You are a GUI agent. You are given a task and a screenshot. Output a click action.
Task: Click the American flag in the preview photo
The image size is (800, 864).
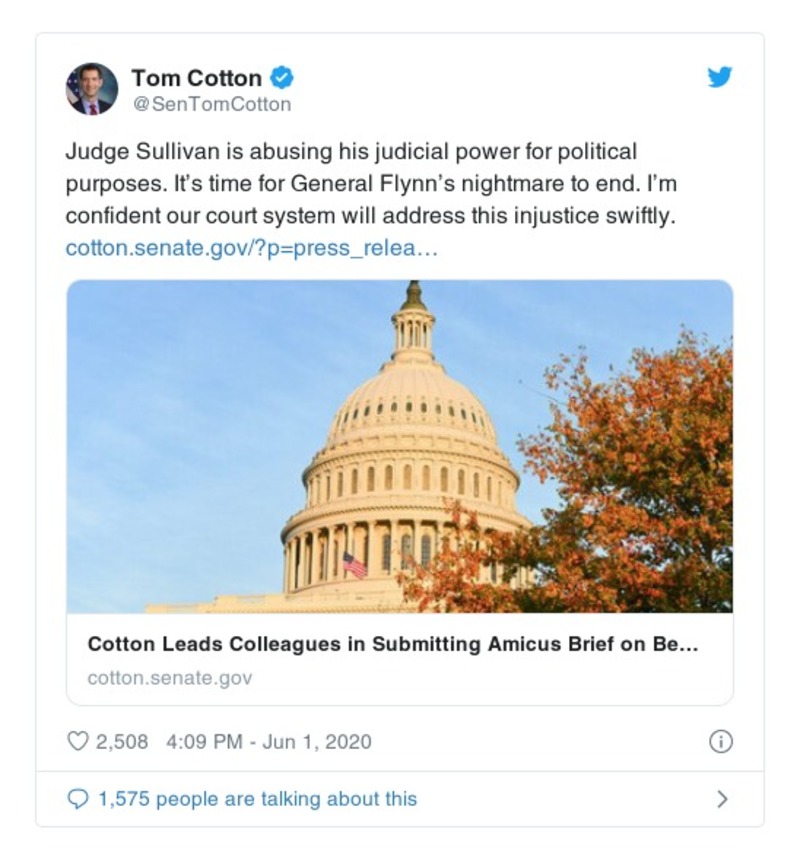(x=354, y=565)
